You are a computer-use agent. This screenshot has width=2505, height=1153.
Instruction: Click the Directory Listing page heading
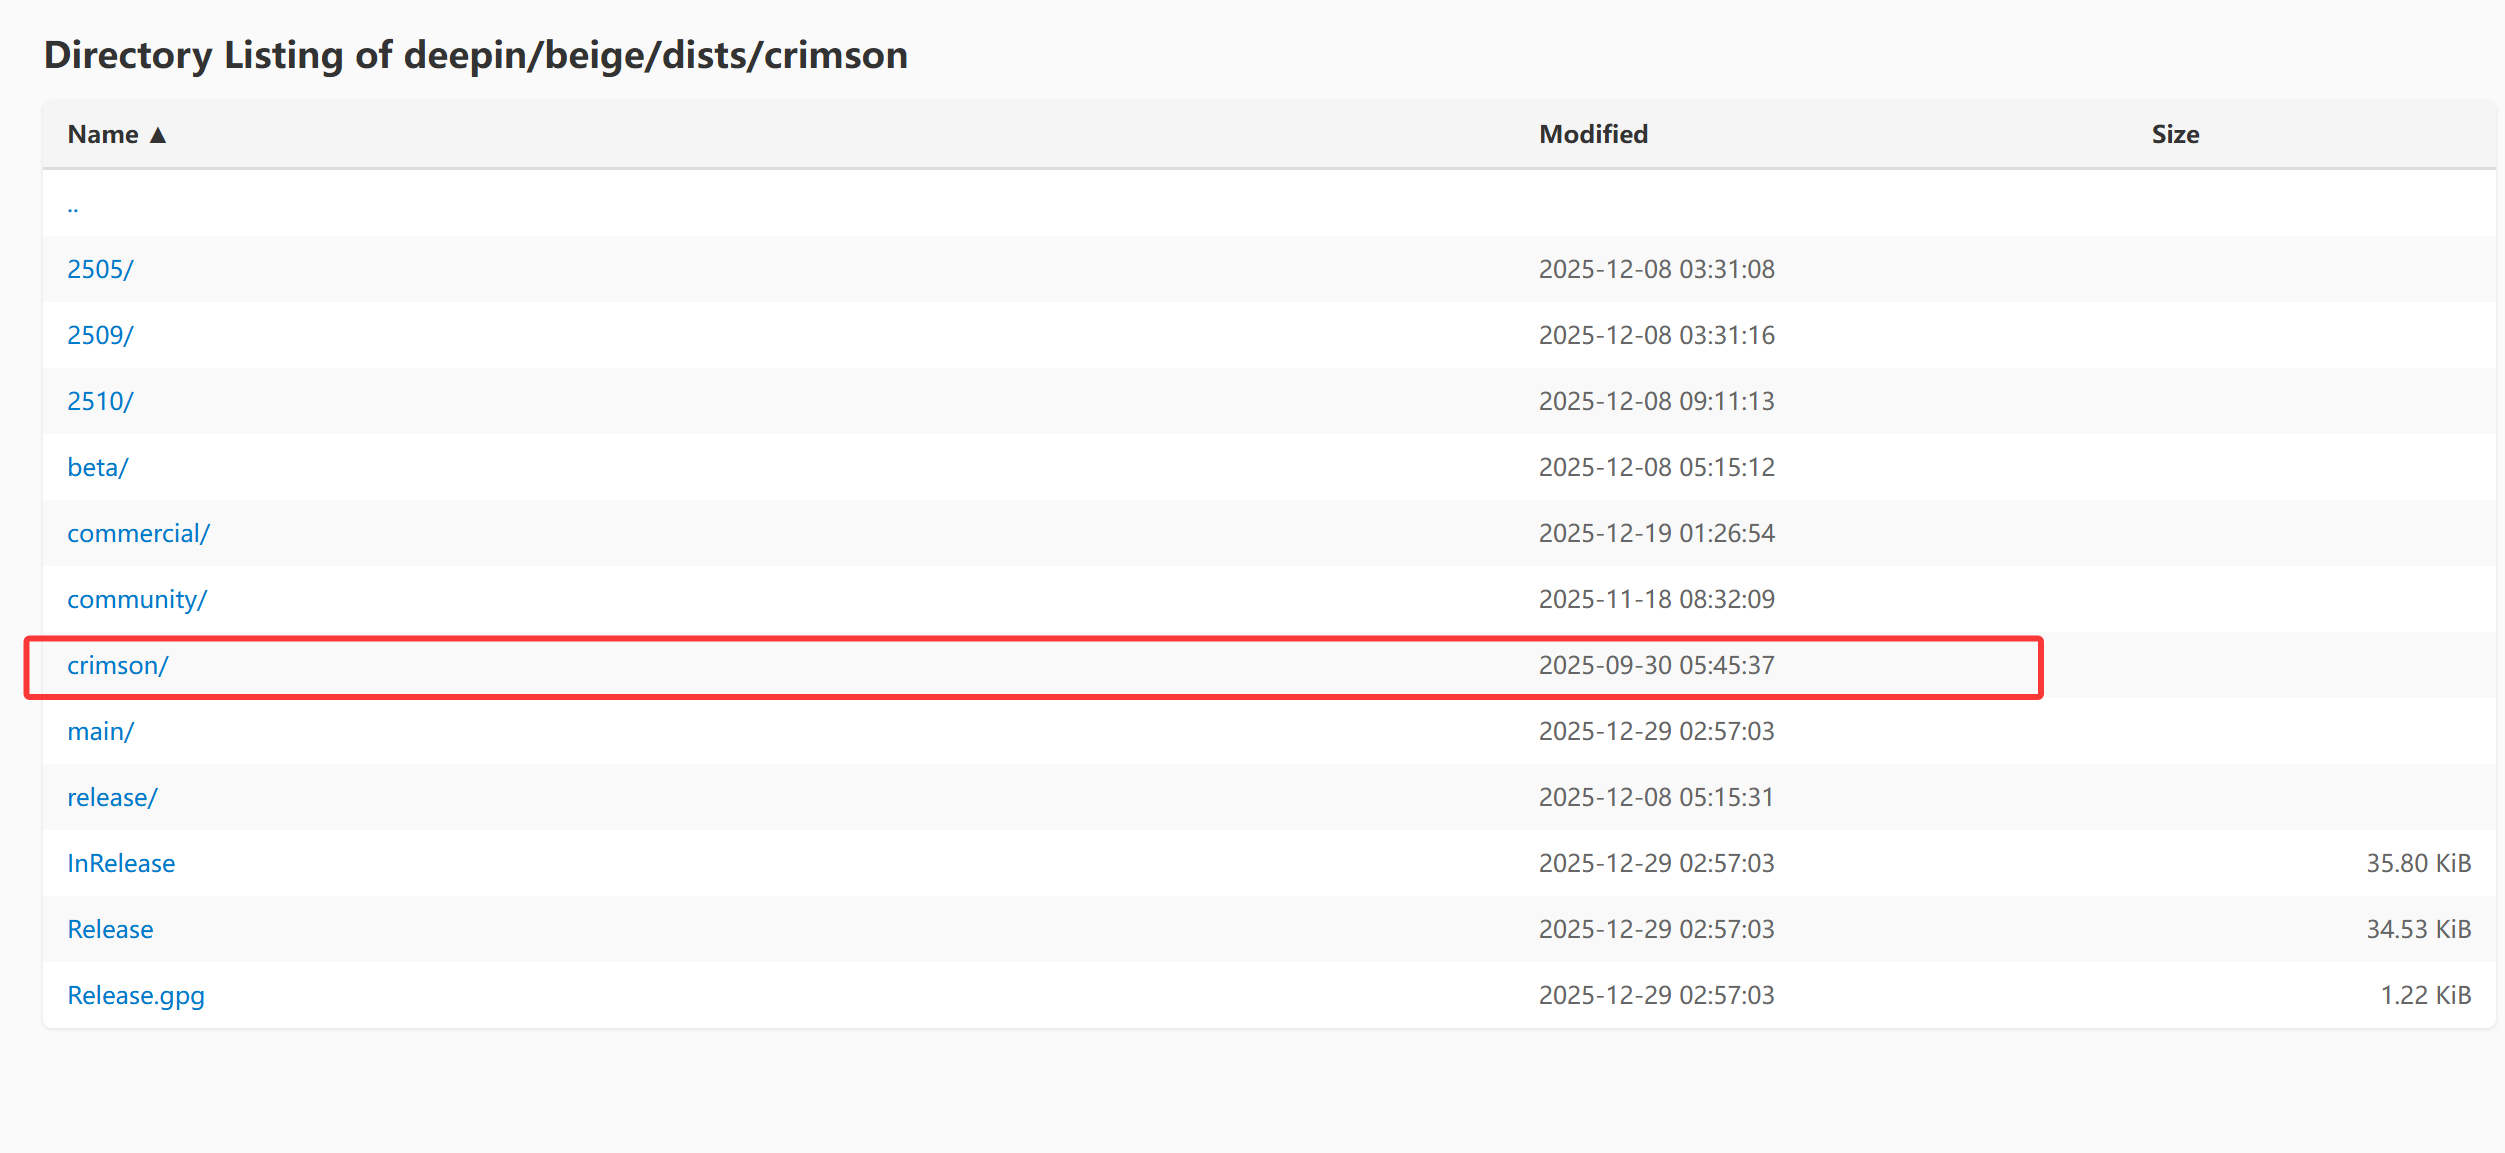click(x=476, y=55)
